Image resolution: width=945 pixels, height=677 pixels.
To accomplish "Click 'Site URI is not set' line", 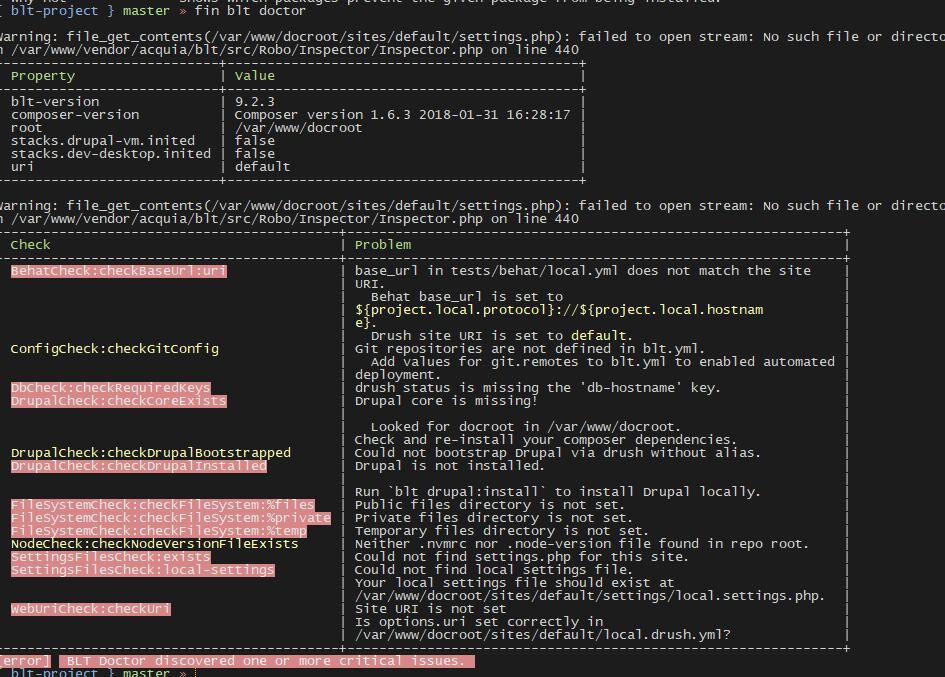I will (x=430, y=609).
